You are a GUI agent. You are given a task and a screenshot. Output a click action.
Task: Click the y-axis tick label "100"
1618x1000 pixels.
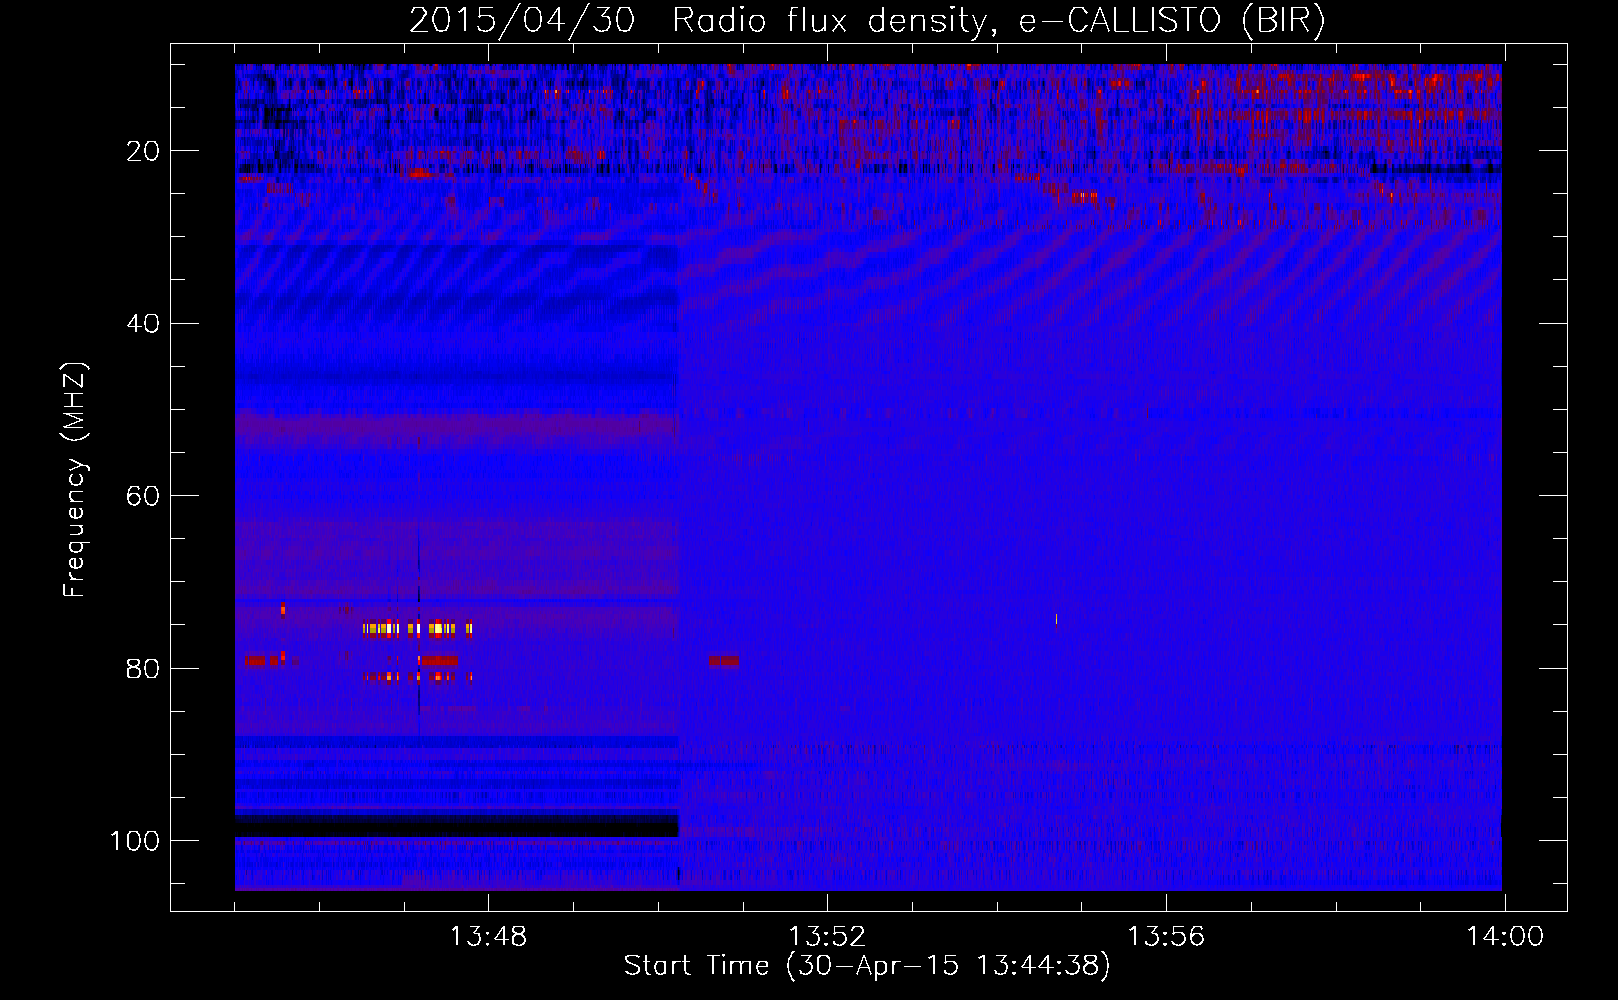click(x=135, y=841)
